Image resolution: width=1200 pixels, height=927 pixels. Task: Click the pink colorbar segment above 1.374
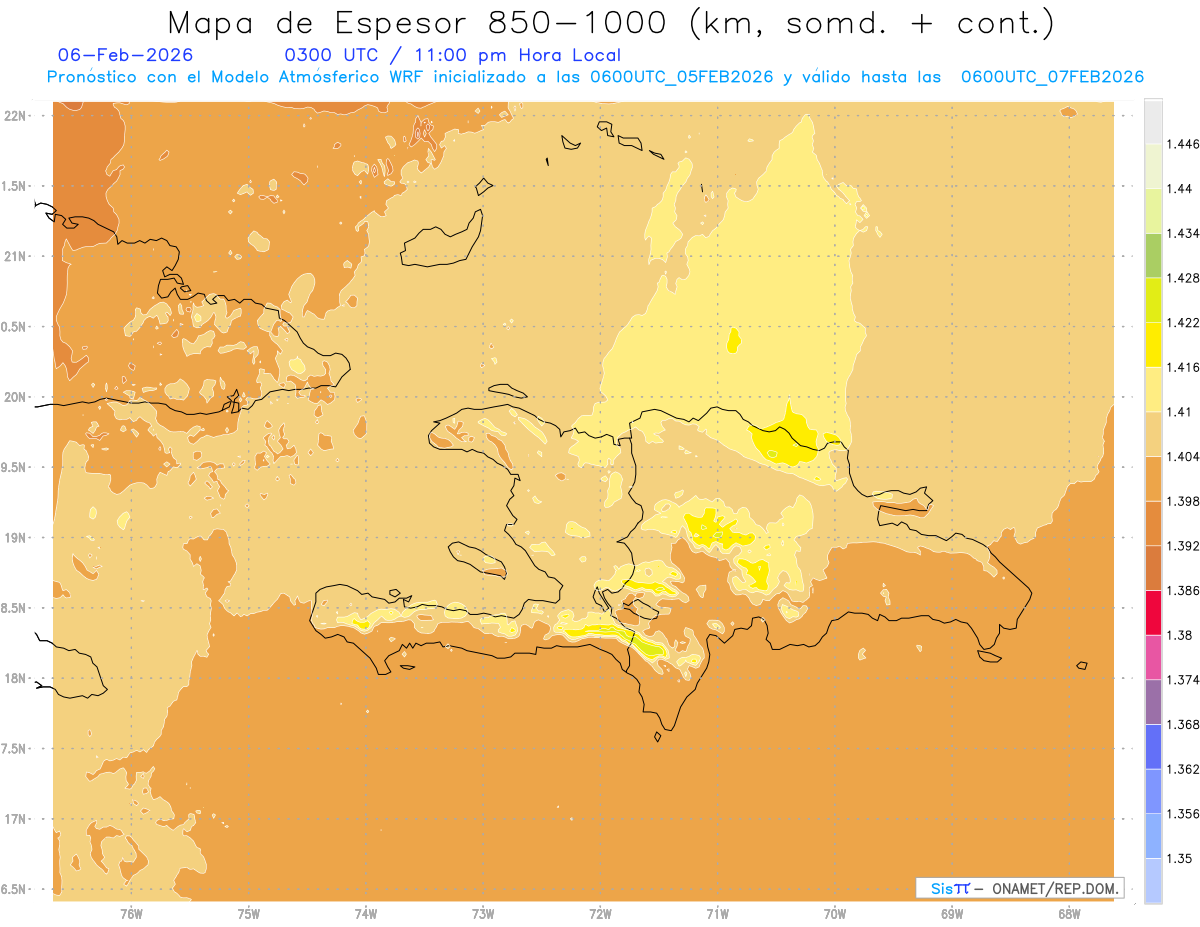tap(1153, 657)
